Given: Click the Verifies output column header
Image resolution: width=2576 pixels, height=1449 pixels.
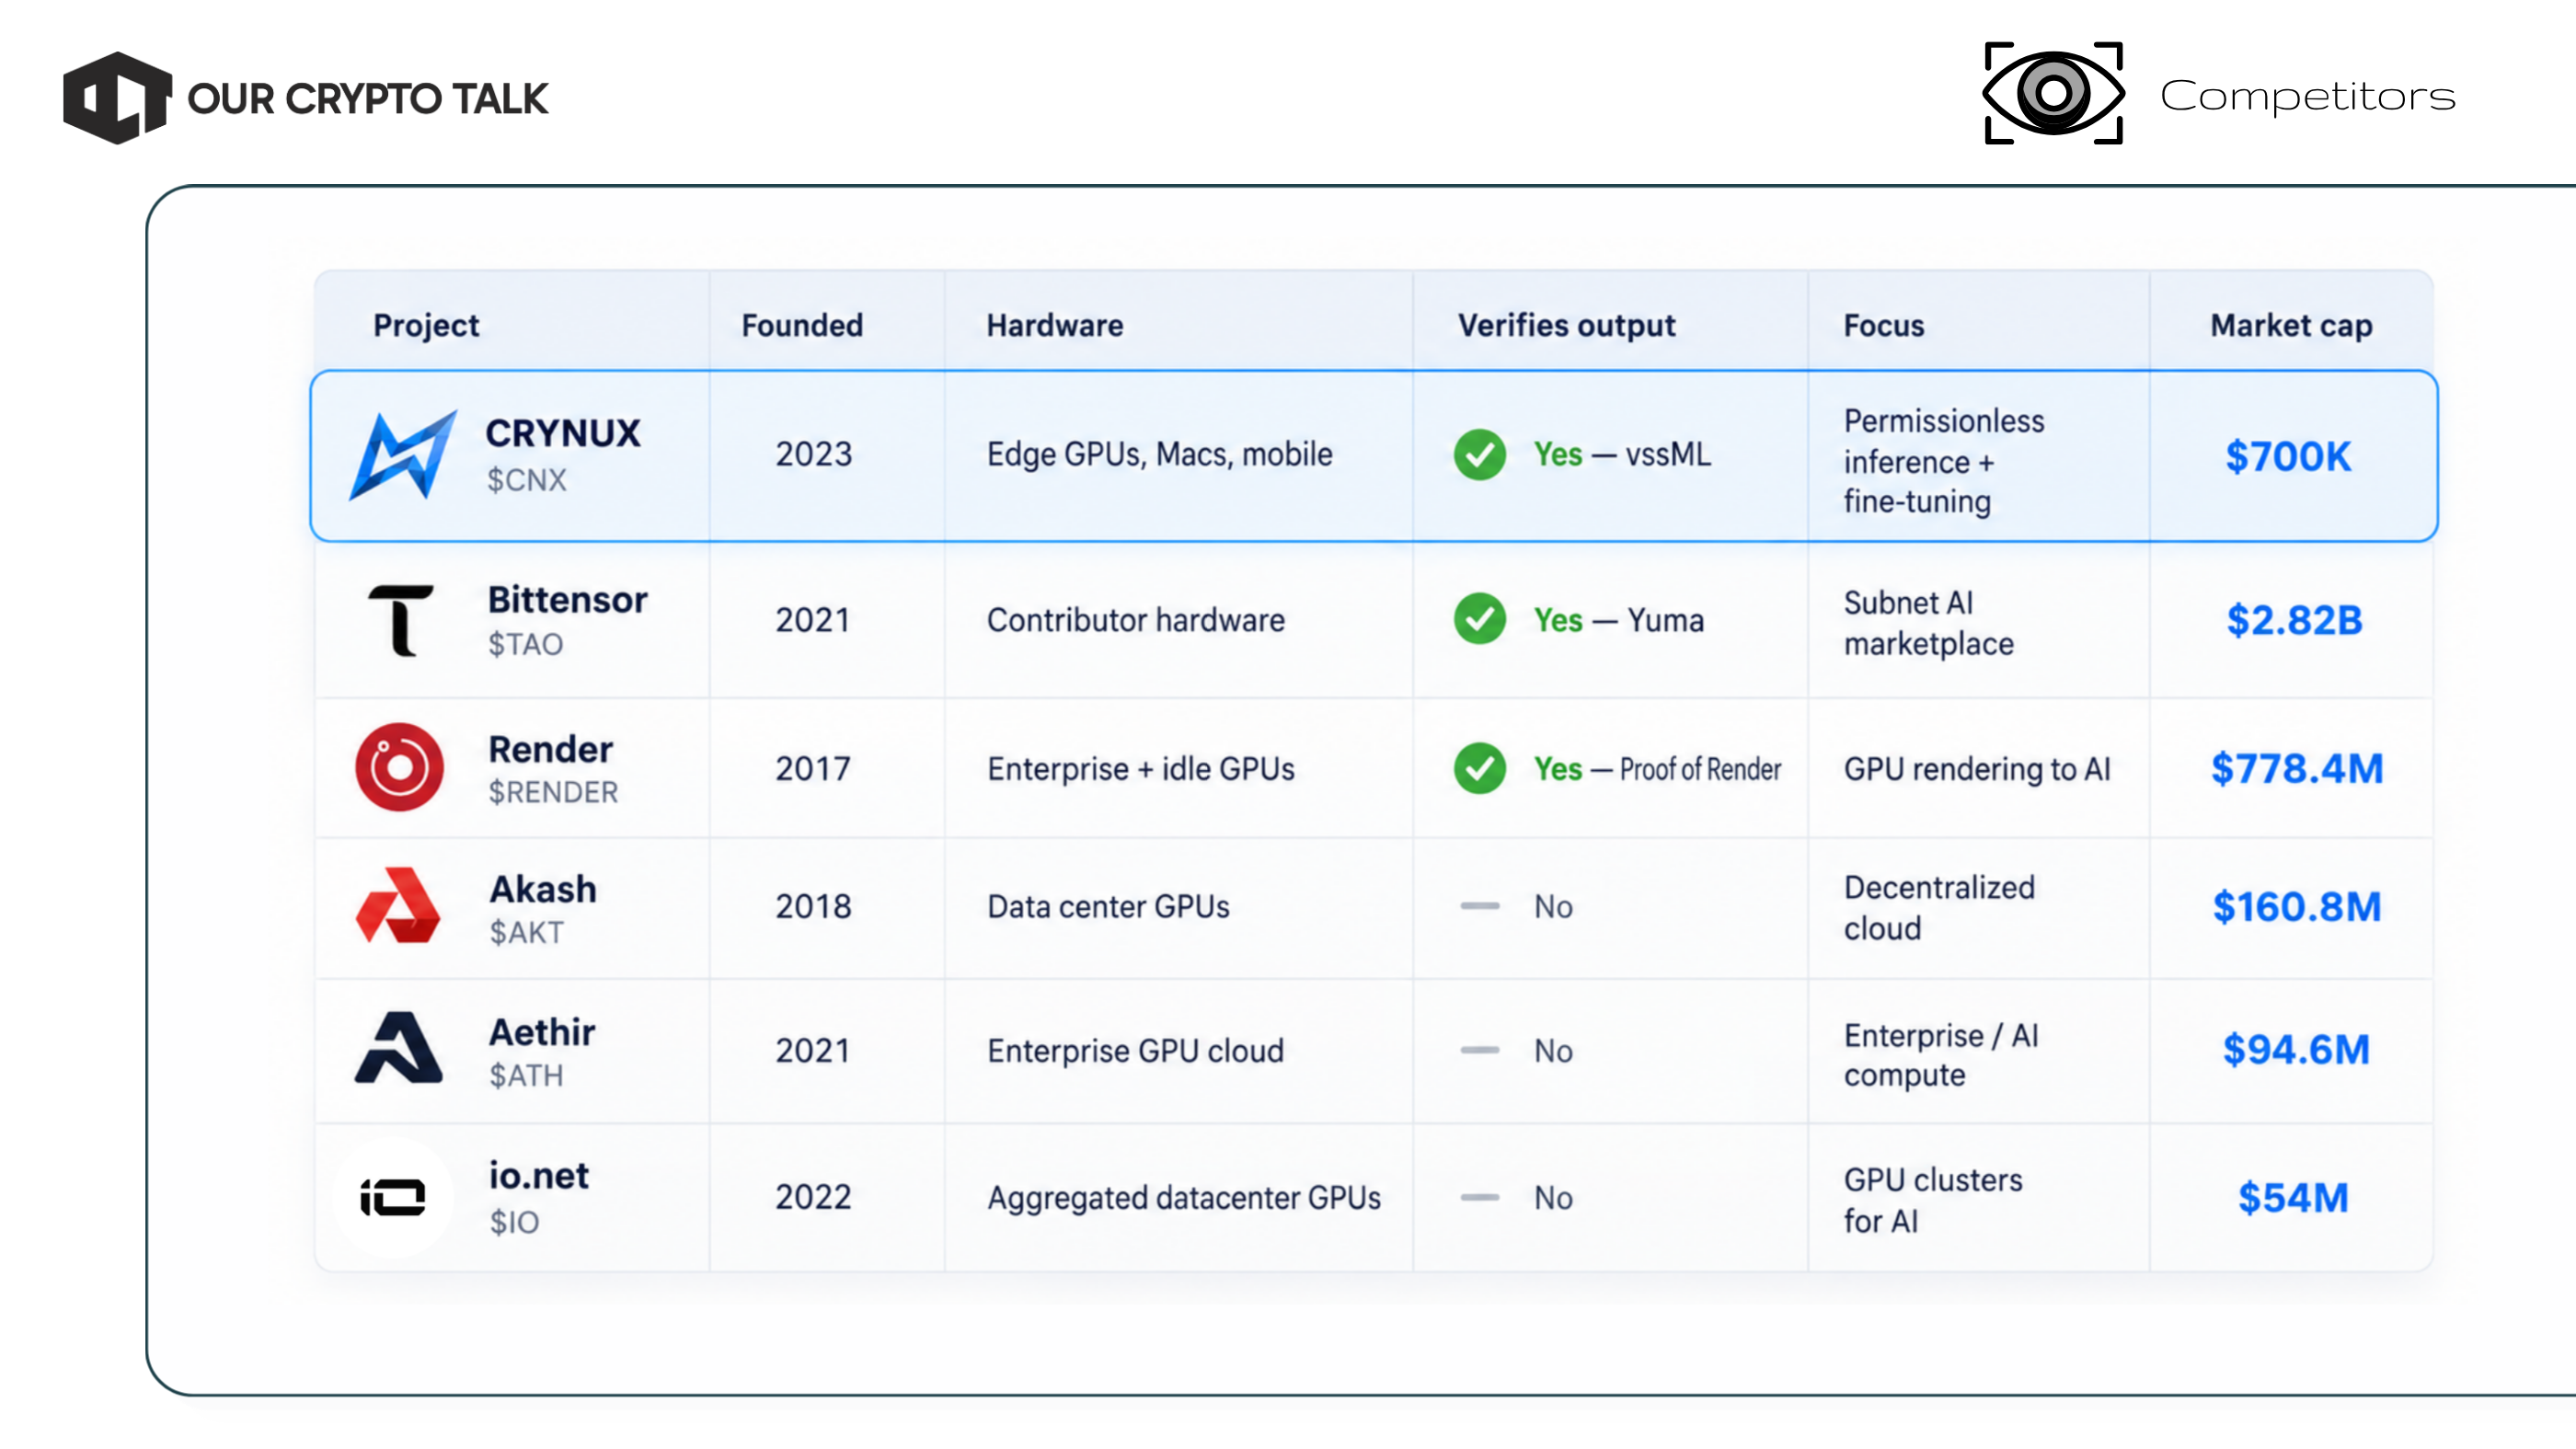Looking at the screenshot, I should pos(1566,326).
